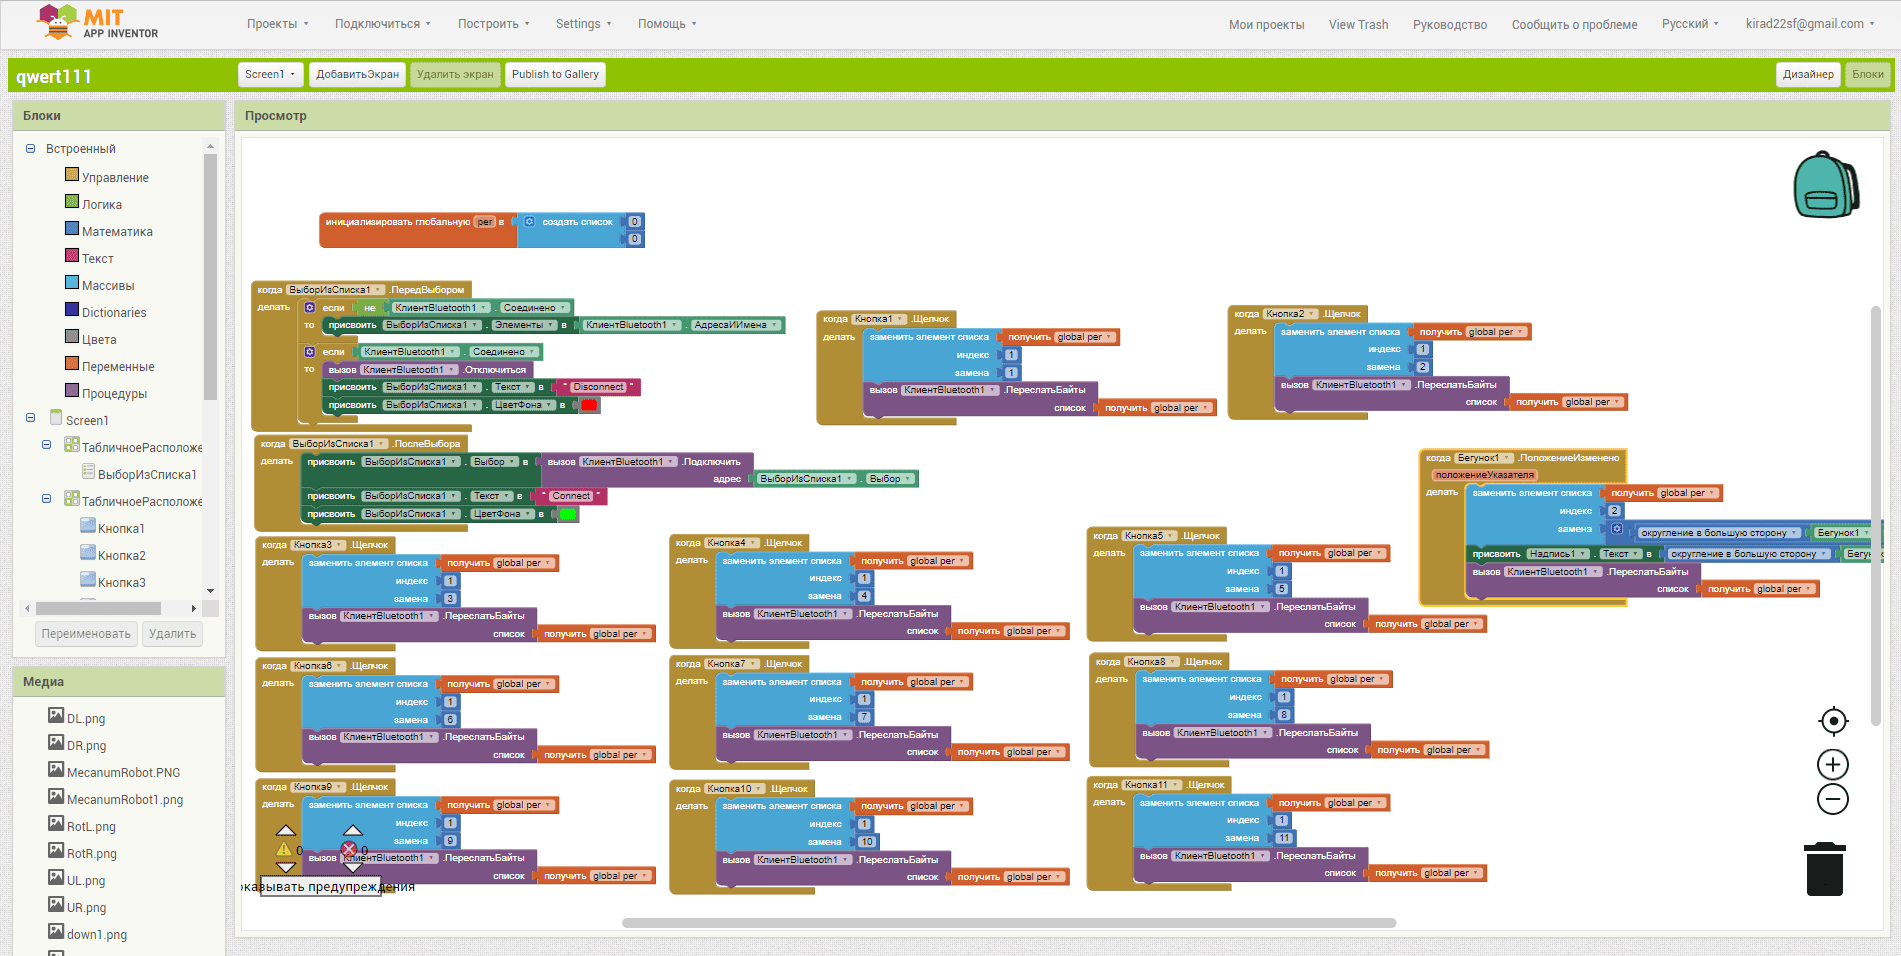Open View Trash

click(1358, 25)
